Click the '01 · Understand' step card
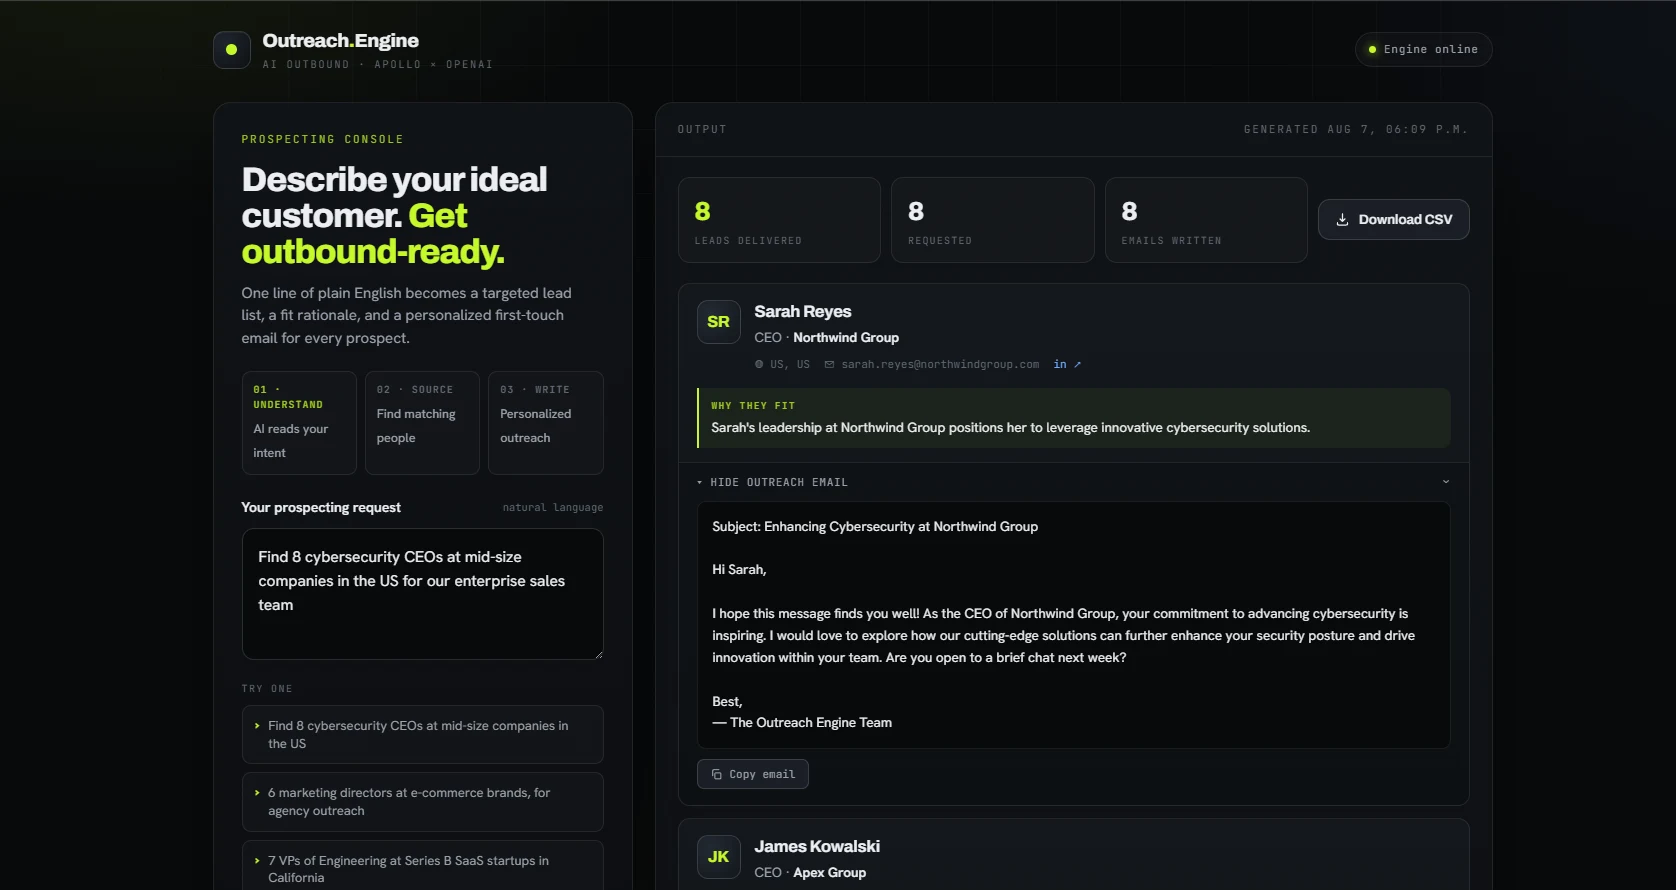The width and height of the screenshot is (1676, 890). coord(299,423)
